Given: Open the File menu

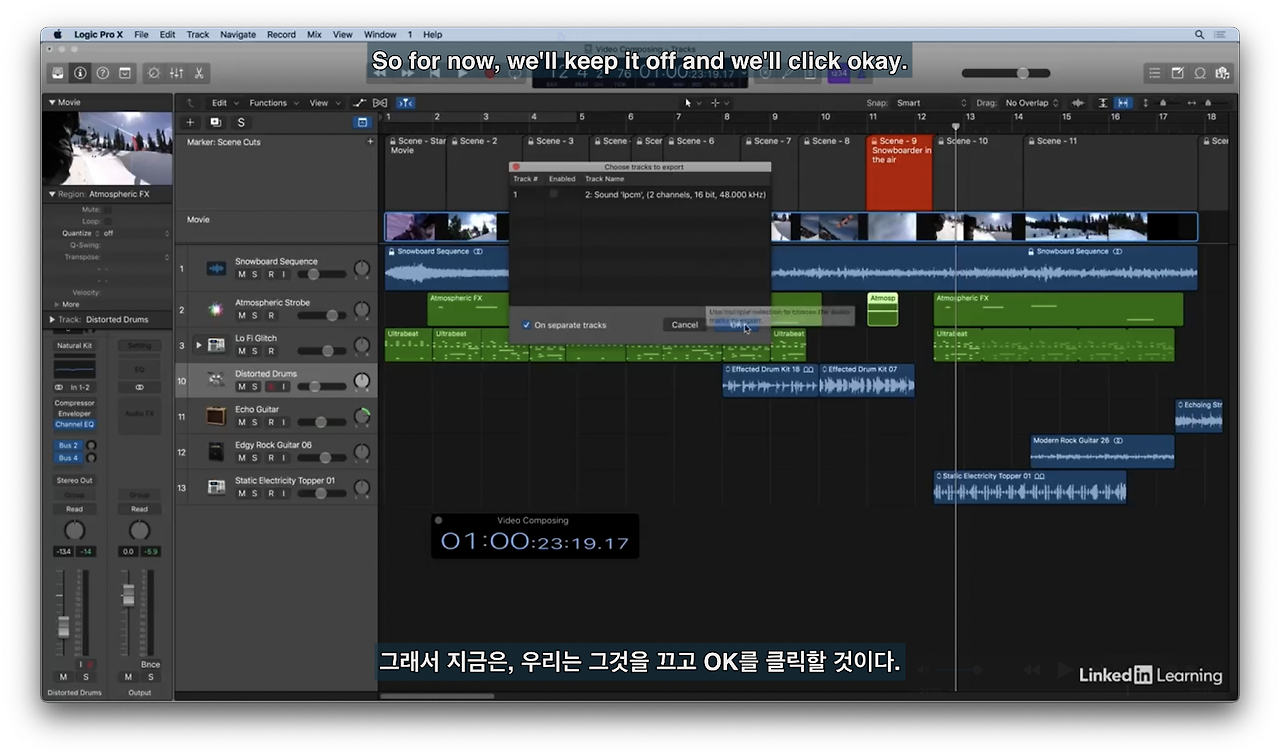Looking at the screenshot, I should coord(141,34).
